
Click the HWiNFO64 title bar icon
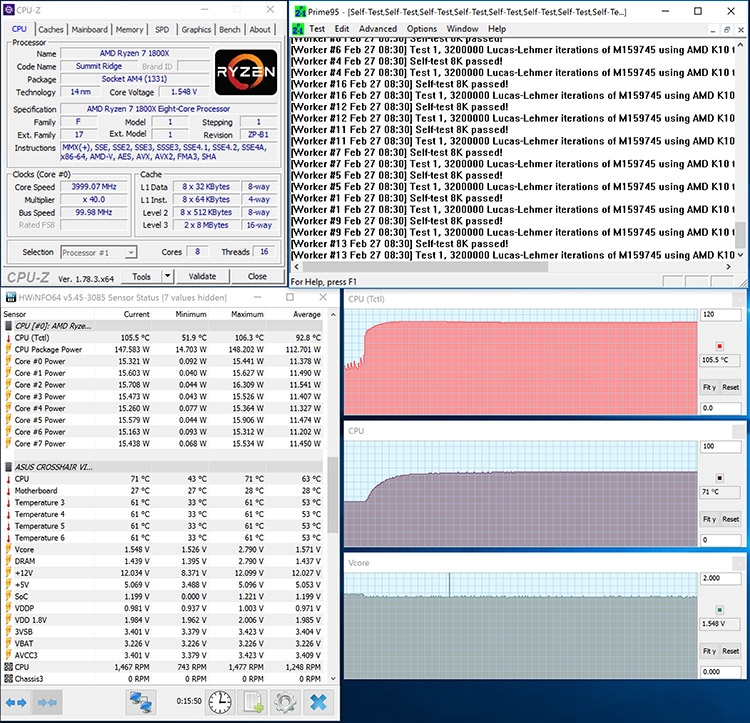click(x=11, y=297)
